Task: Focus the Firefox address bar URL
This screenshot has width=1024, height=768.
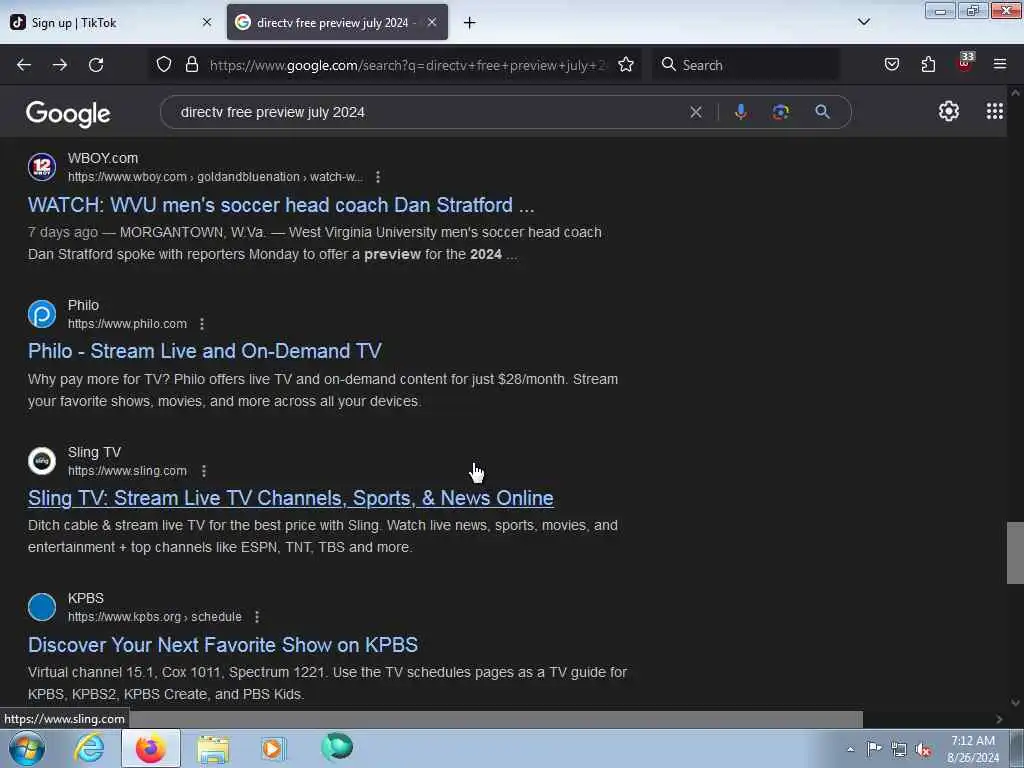Action: (408, 65)
